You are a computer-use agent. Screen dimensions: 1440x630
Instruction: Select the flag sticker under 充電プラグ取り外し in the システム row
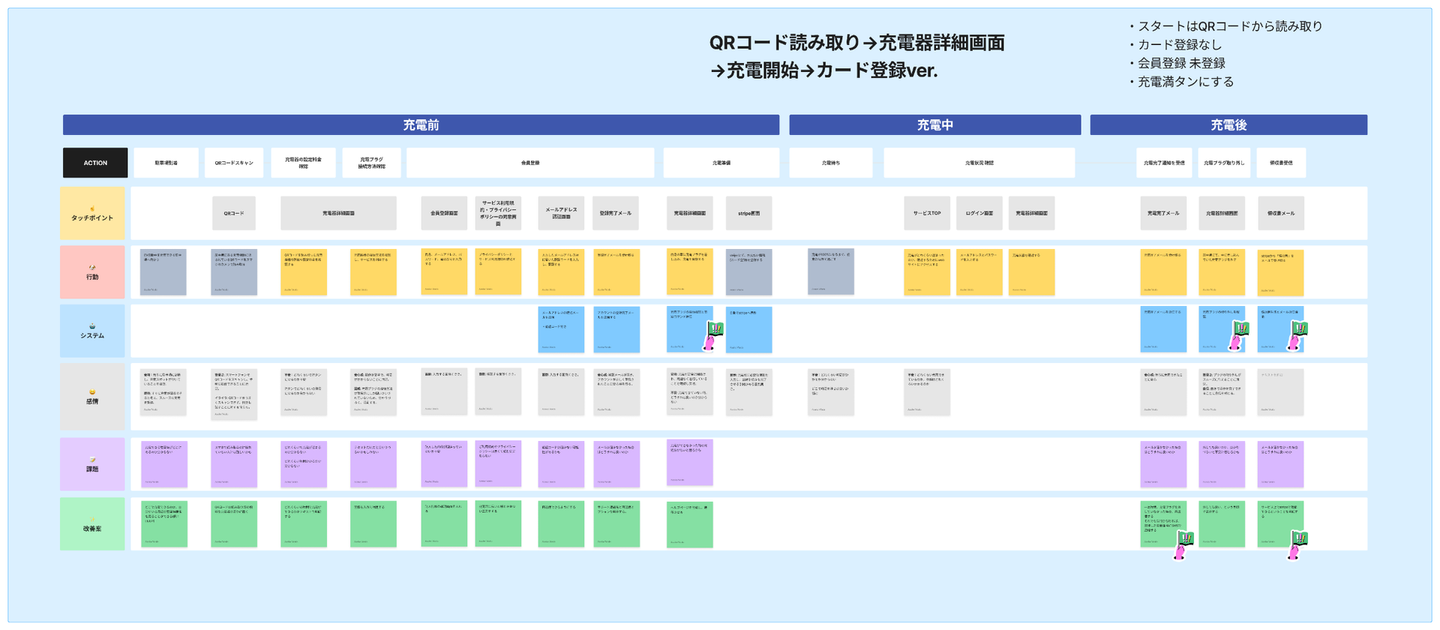point(1238,338)
